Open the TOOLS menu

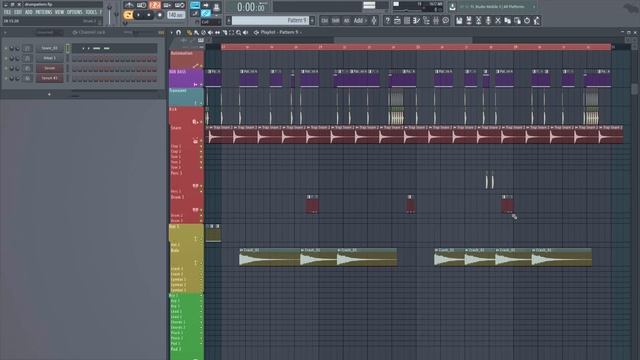91,12
